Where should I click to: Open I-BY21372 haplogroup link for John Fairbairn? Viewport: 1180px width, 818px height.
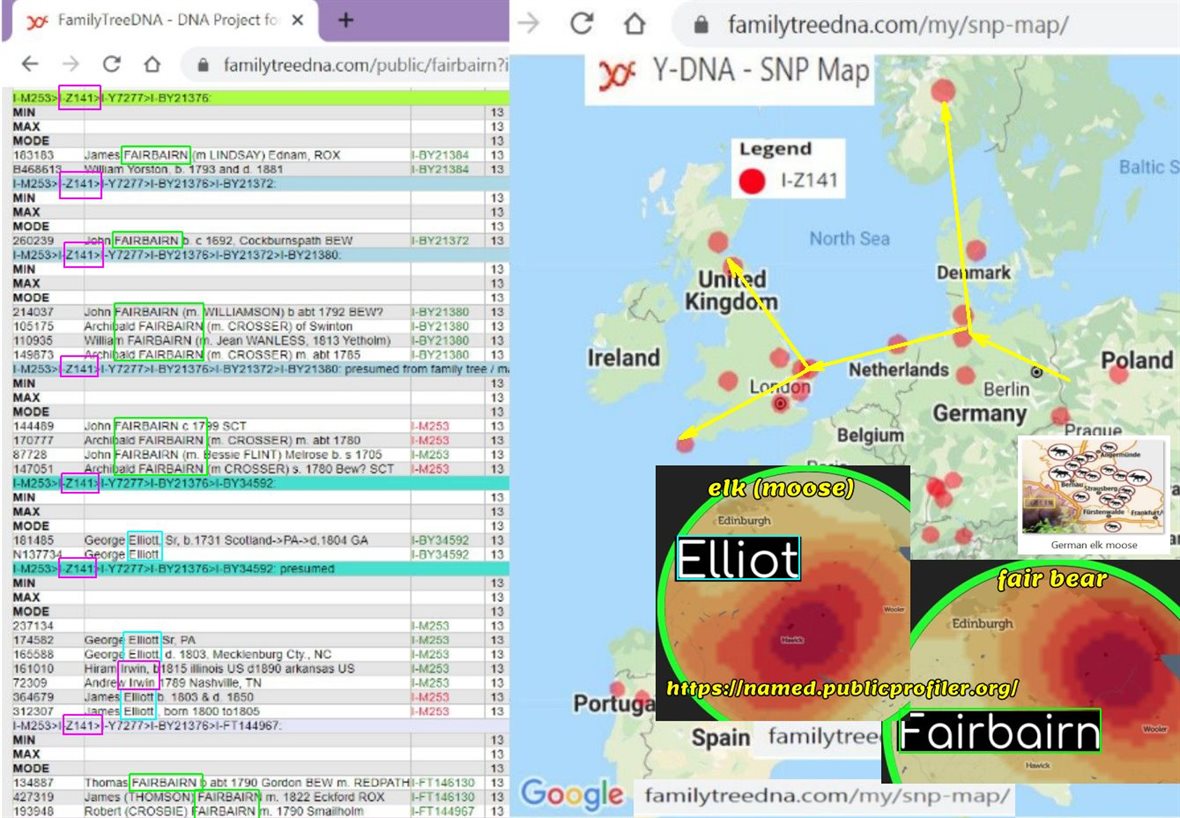click(440, 241)
